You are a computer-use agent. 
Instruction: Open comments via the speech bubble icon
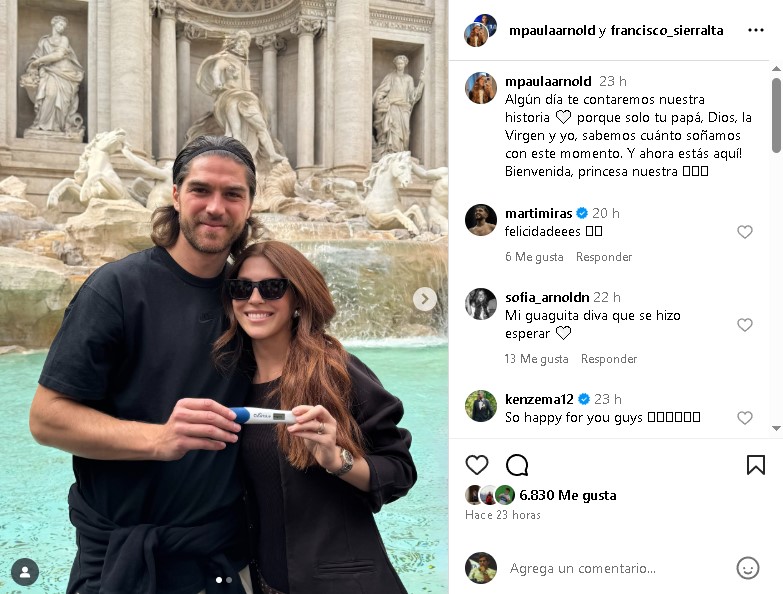tap(517, 465)
